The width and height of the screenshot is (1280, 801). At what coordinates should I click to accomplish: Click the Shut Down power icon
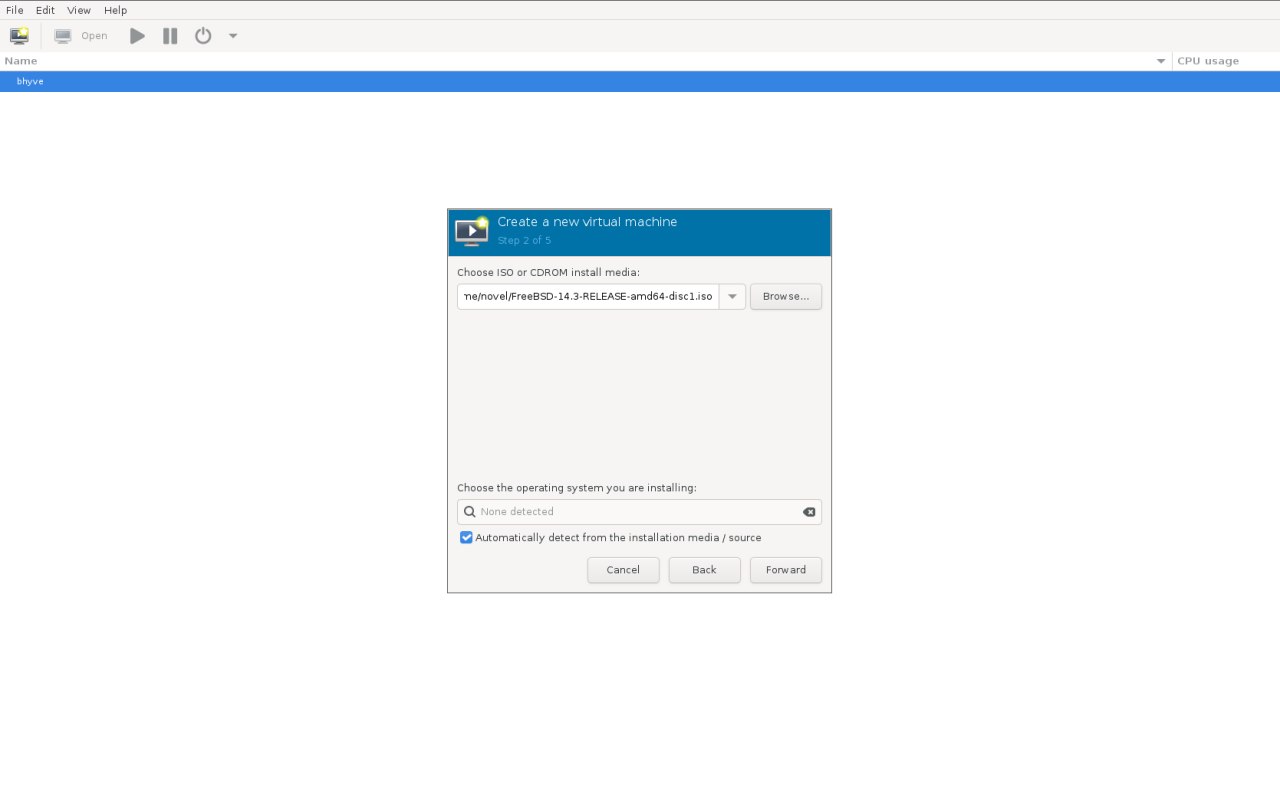[203, 36]
